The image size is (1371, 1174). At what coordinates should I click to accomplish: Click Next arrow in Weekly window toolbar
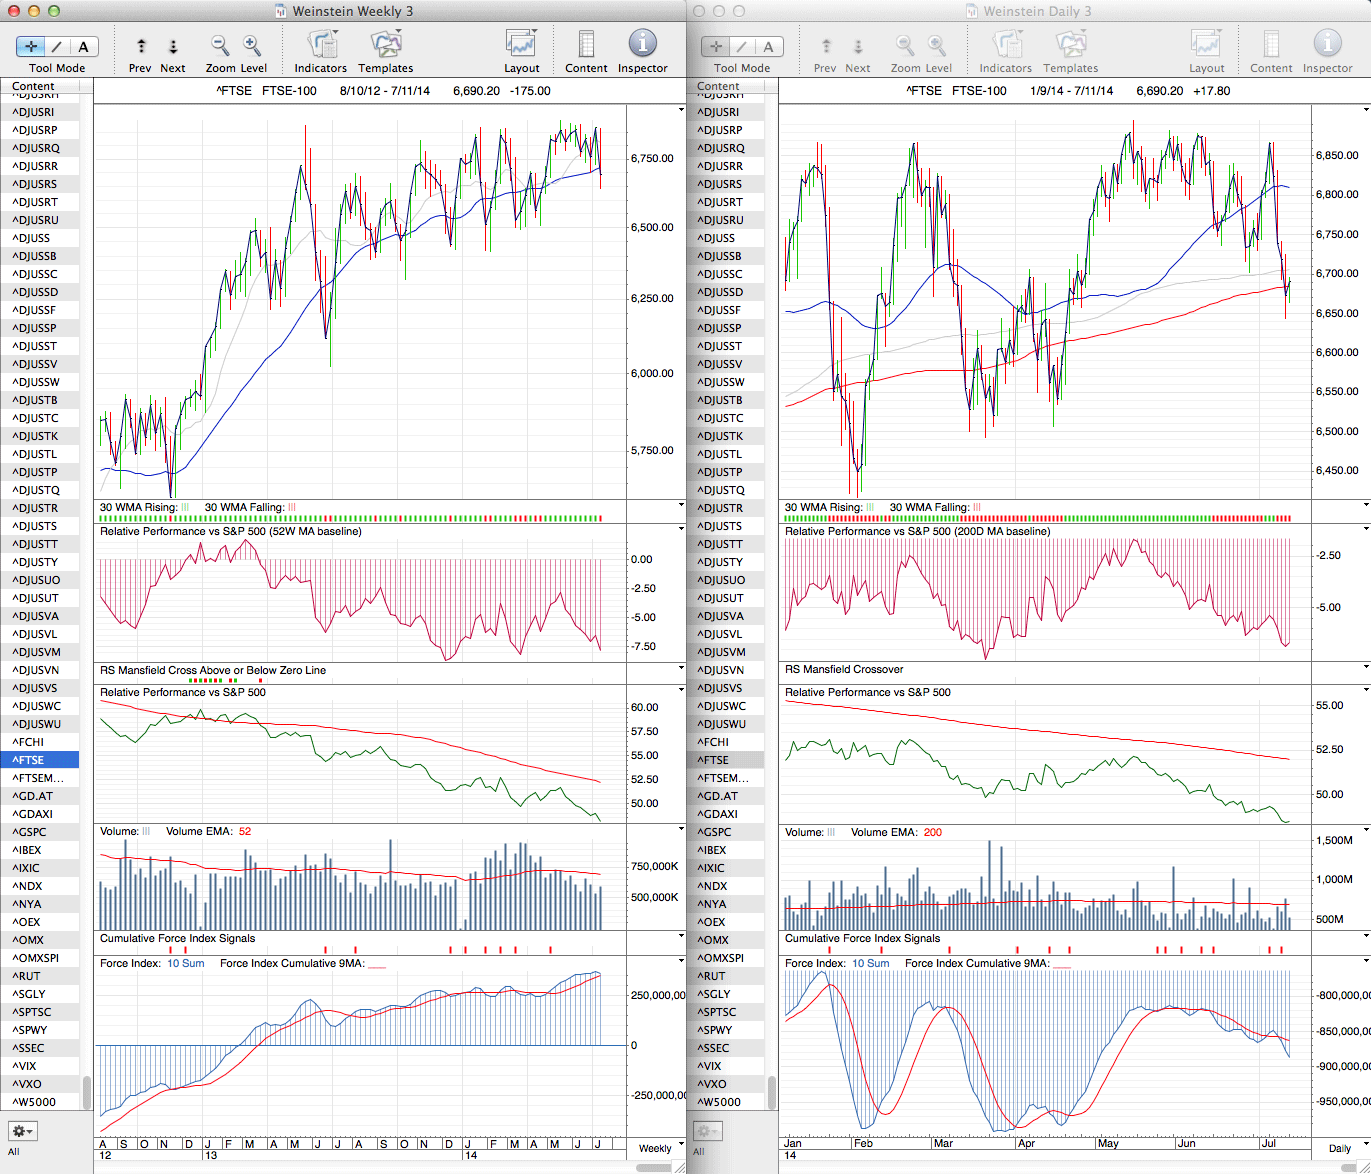[x=173, y=46]
